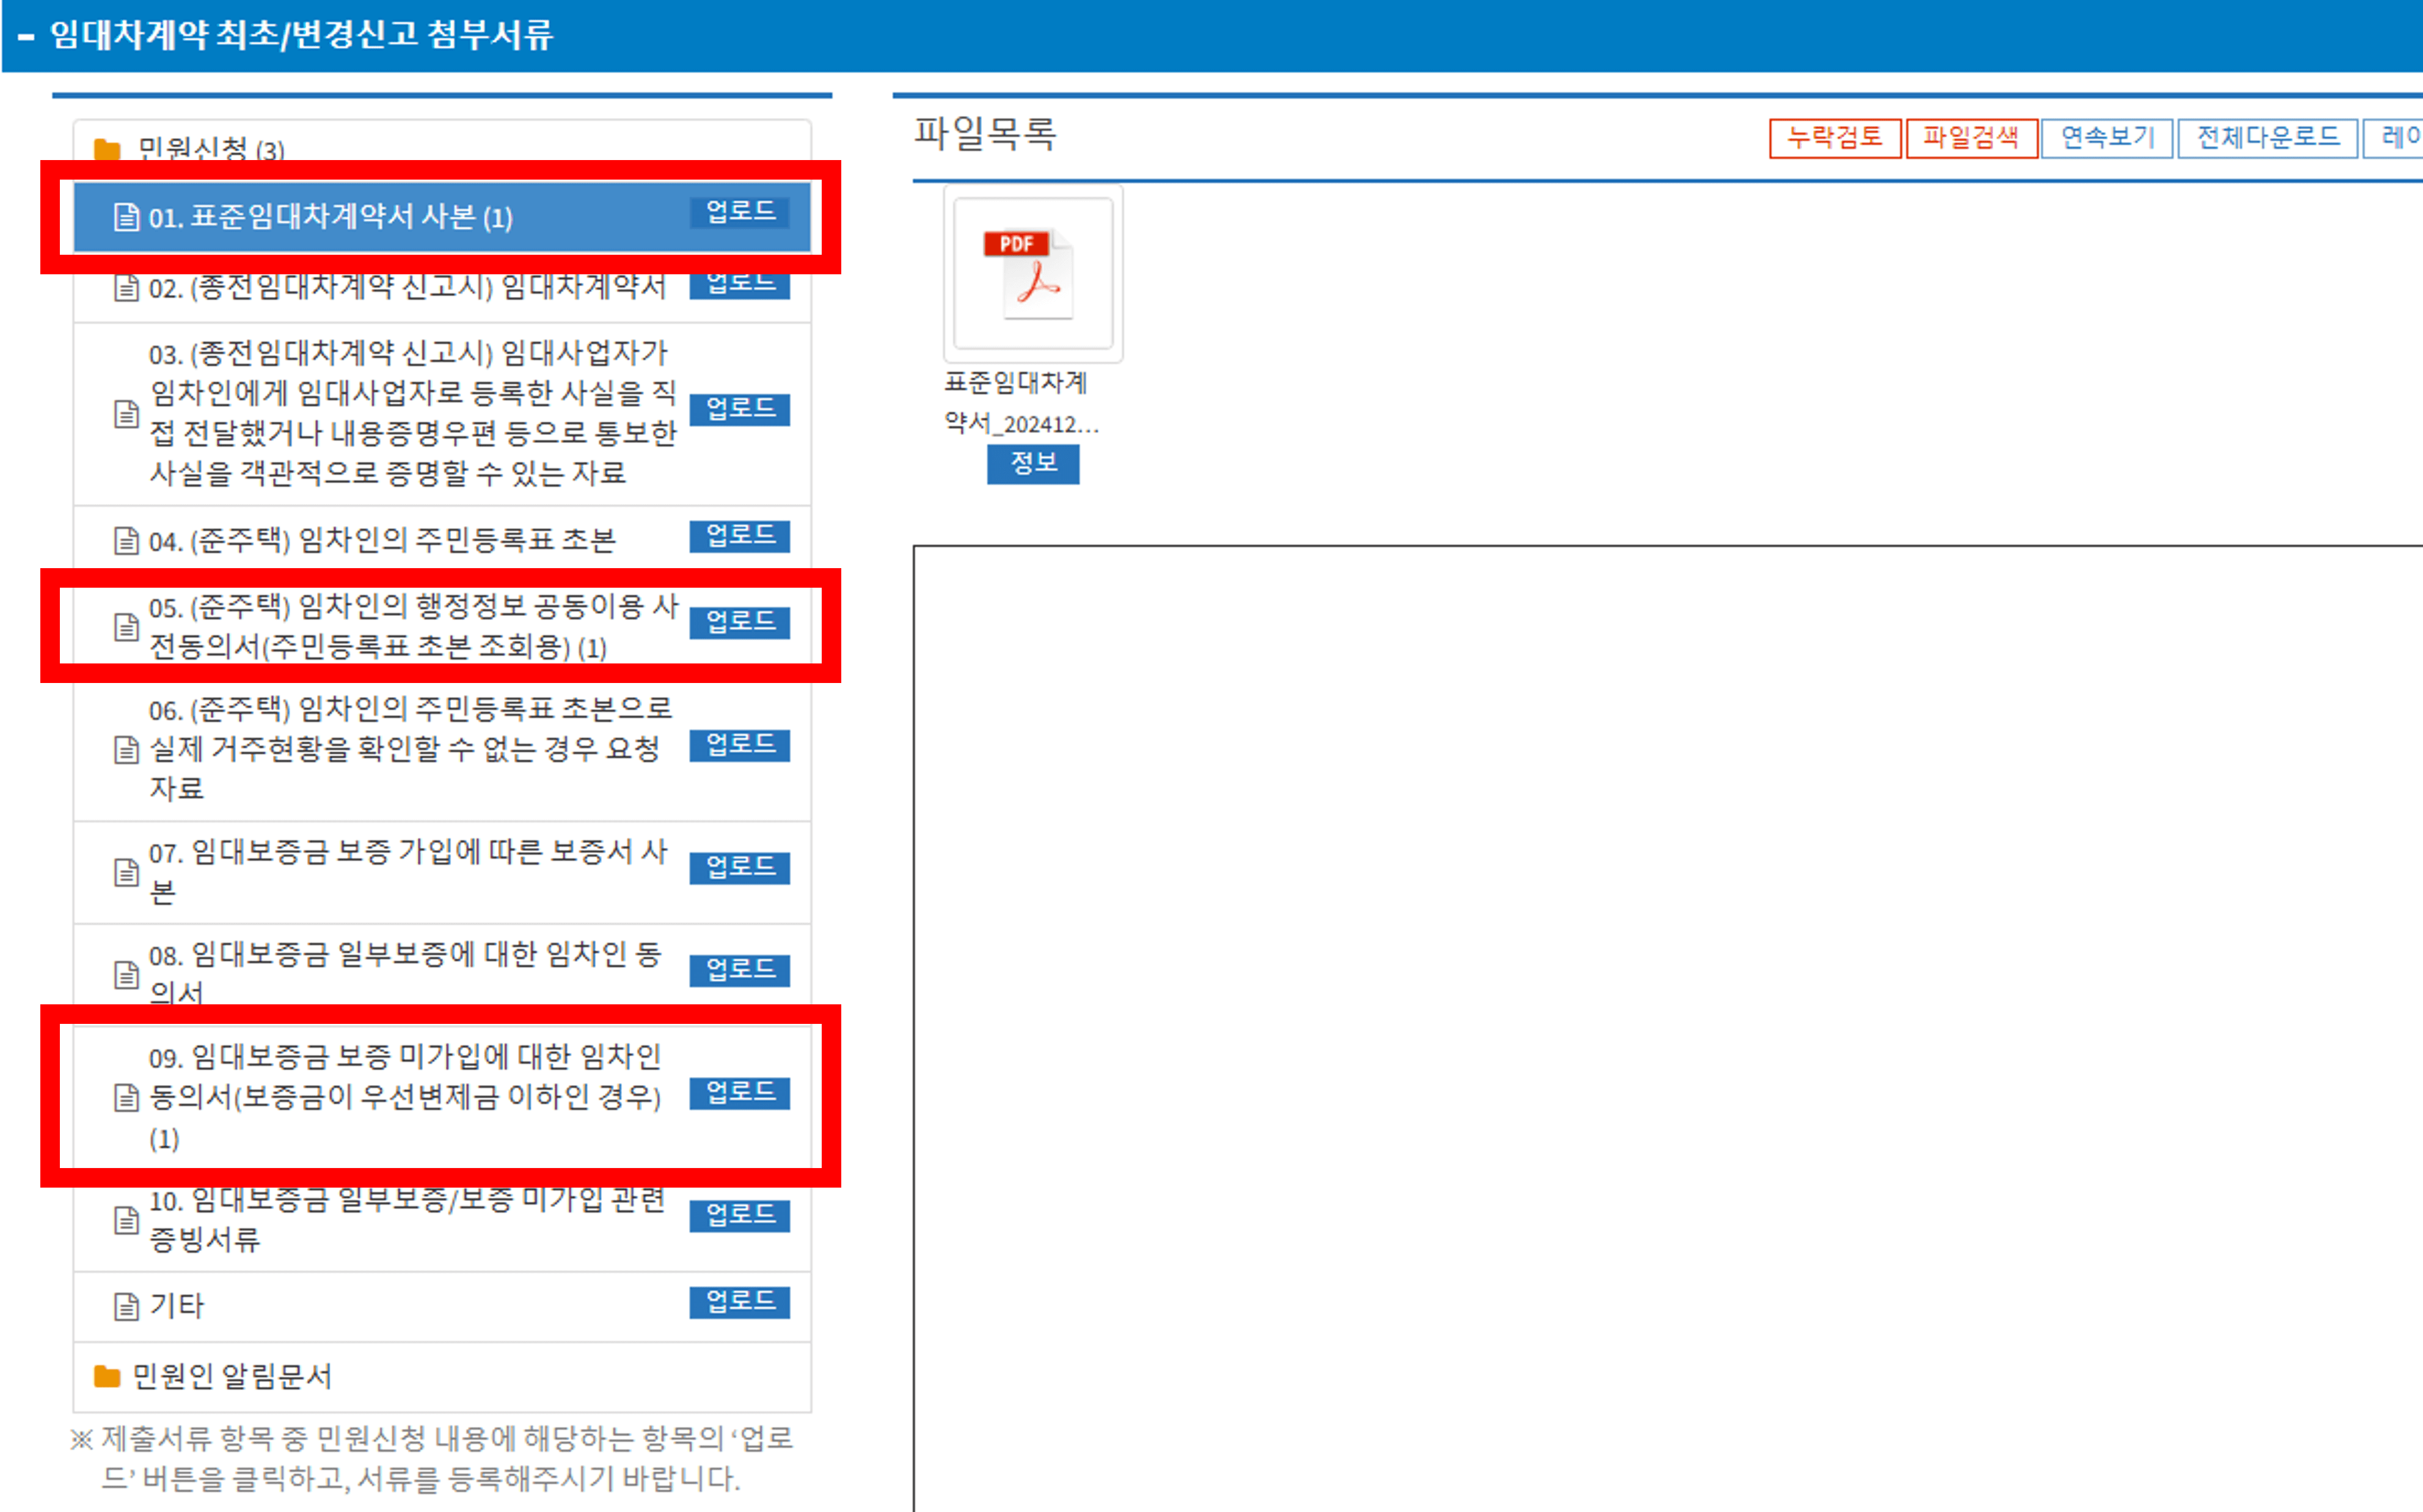Expand the 민원인 알림문서 folder
The height and width of the screenshot is (1512, 2423).
232,1377
